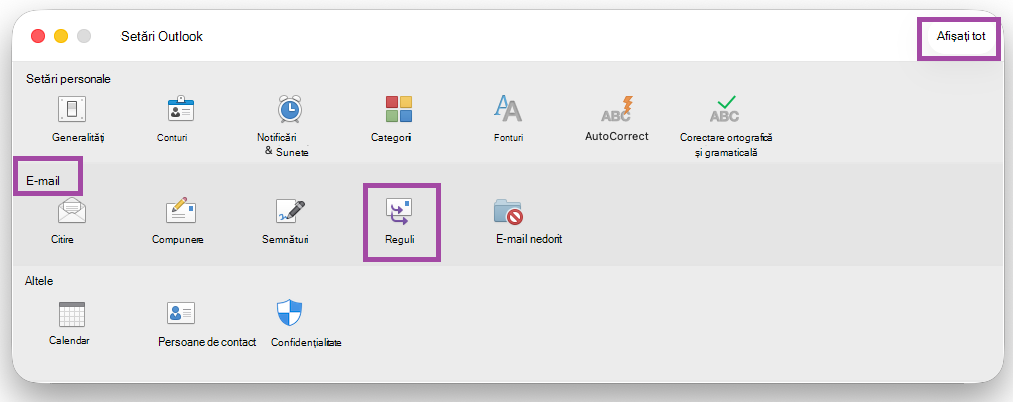This screenshot has height=402, width=1013.
Task: Click the Afișați tot button
Action: (961, 36)
